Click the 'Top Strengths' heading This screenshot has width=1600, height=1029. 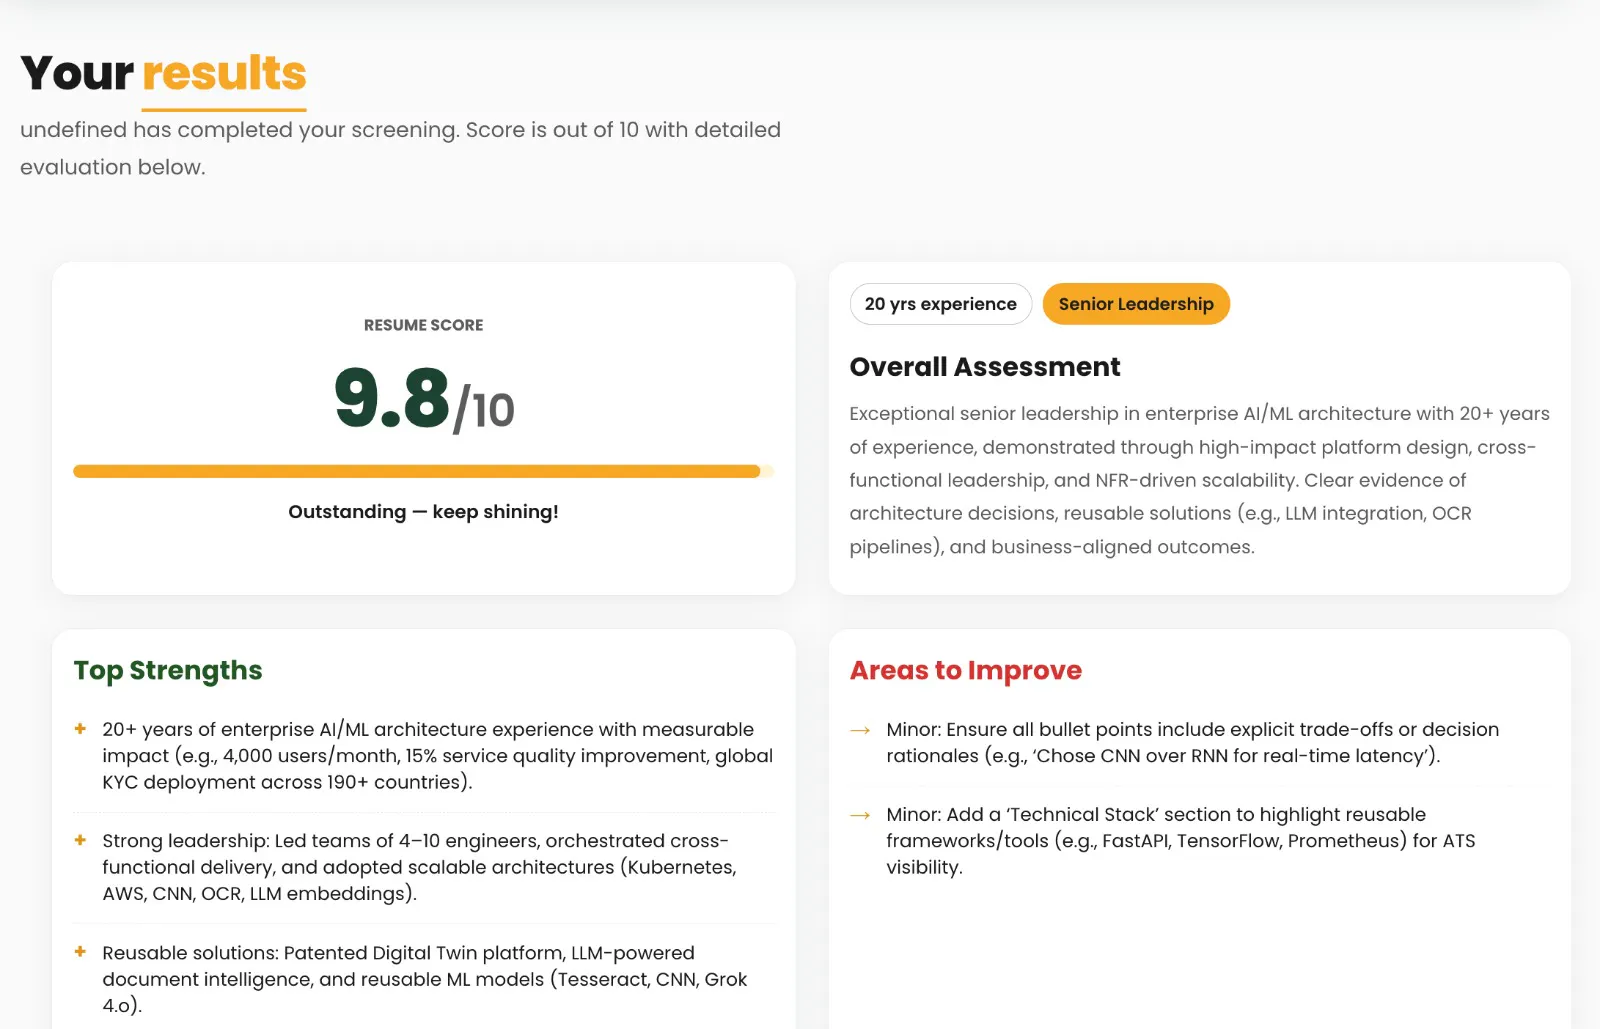click(168, 670)
